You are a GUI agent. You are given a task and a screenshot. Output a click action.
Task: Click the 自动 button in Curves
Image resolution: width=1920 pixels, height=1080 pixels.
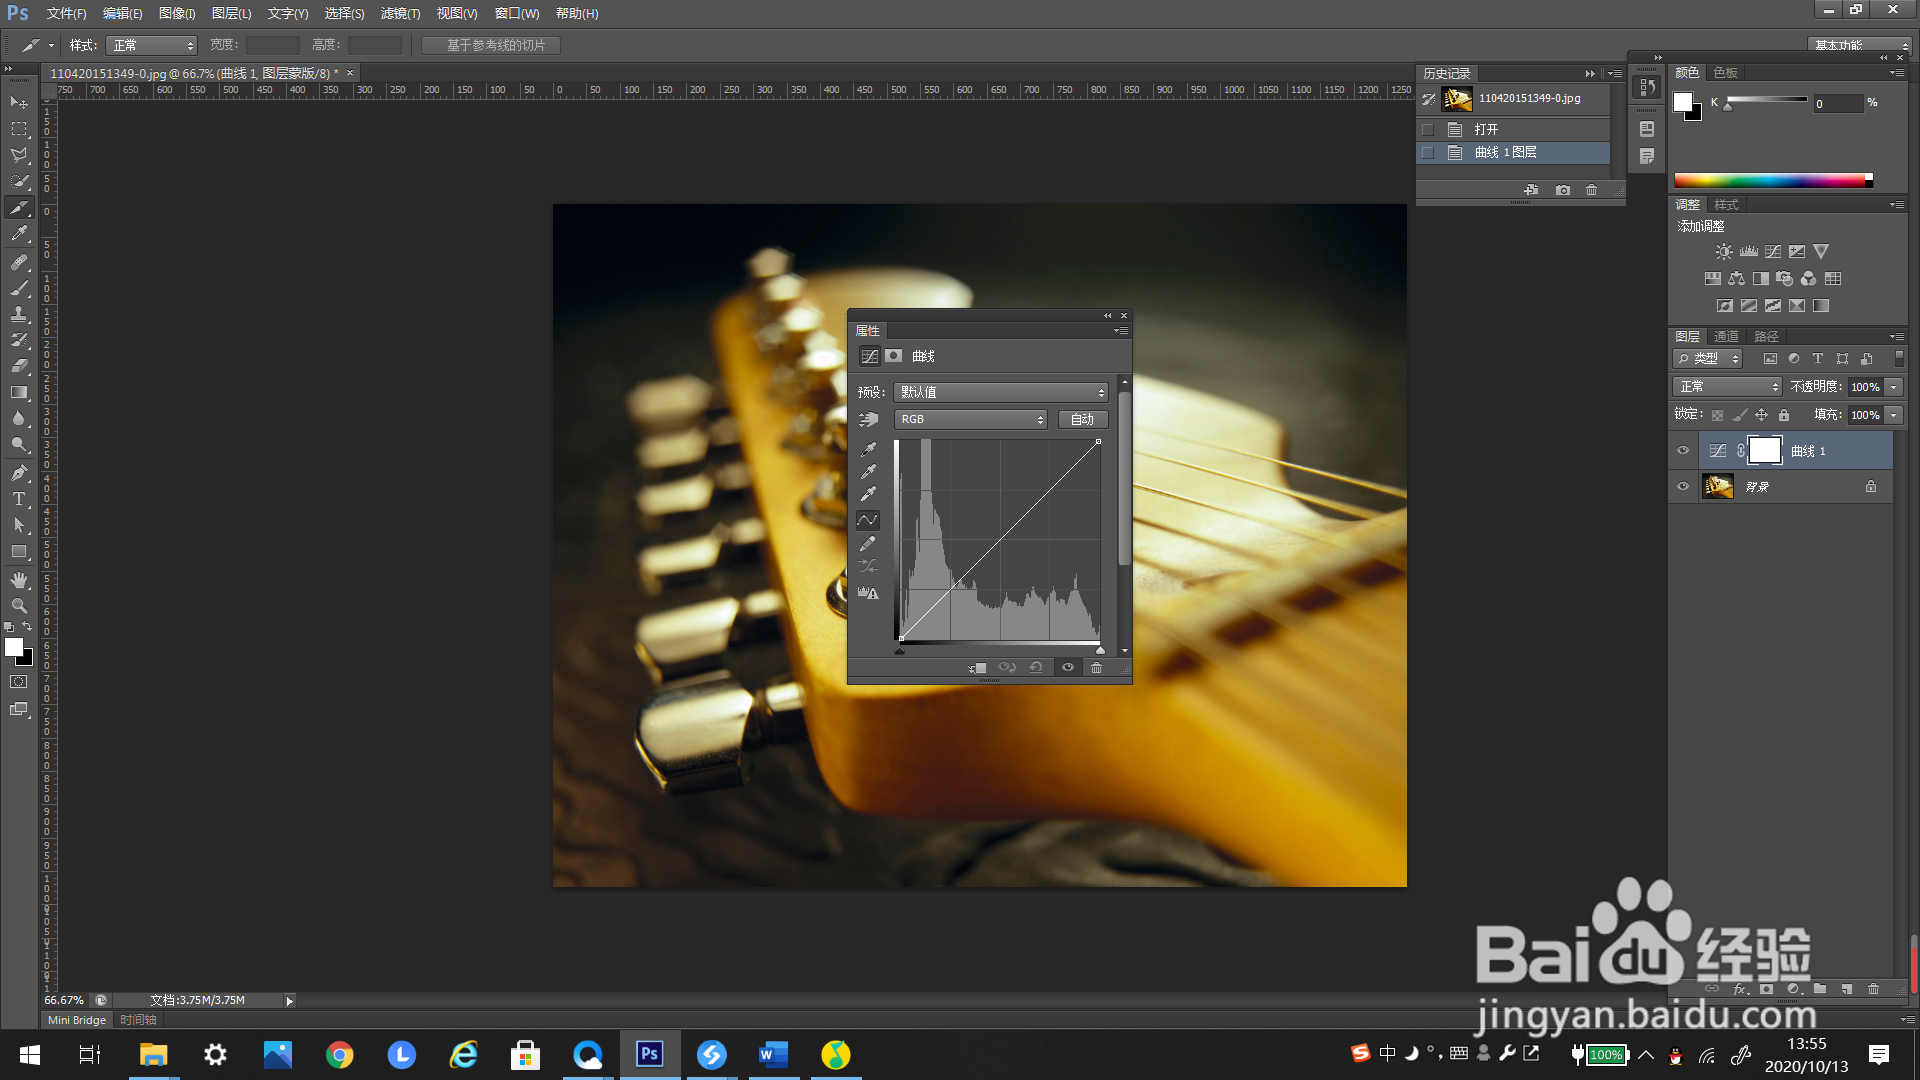coord(1082,420)
